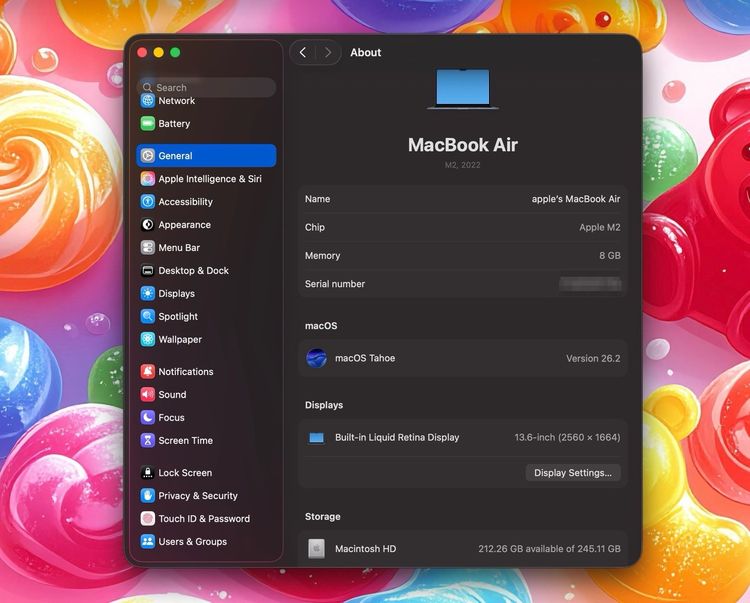Select the General gear icon
Screen dimensions: 750x603
(x=148, y=155)
